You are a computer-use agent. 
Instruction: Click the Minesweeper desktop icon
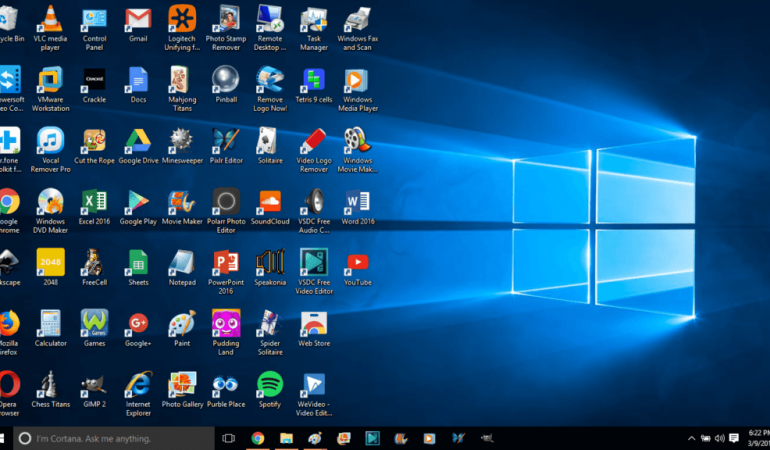(x=182, y=141)
